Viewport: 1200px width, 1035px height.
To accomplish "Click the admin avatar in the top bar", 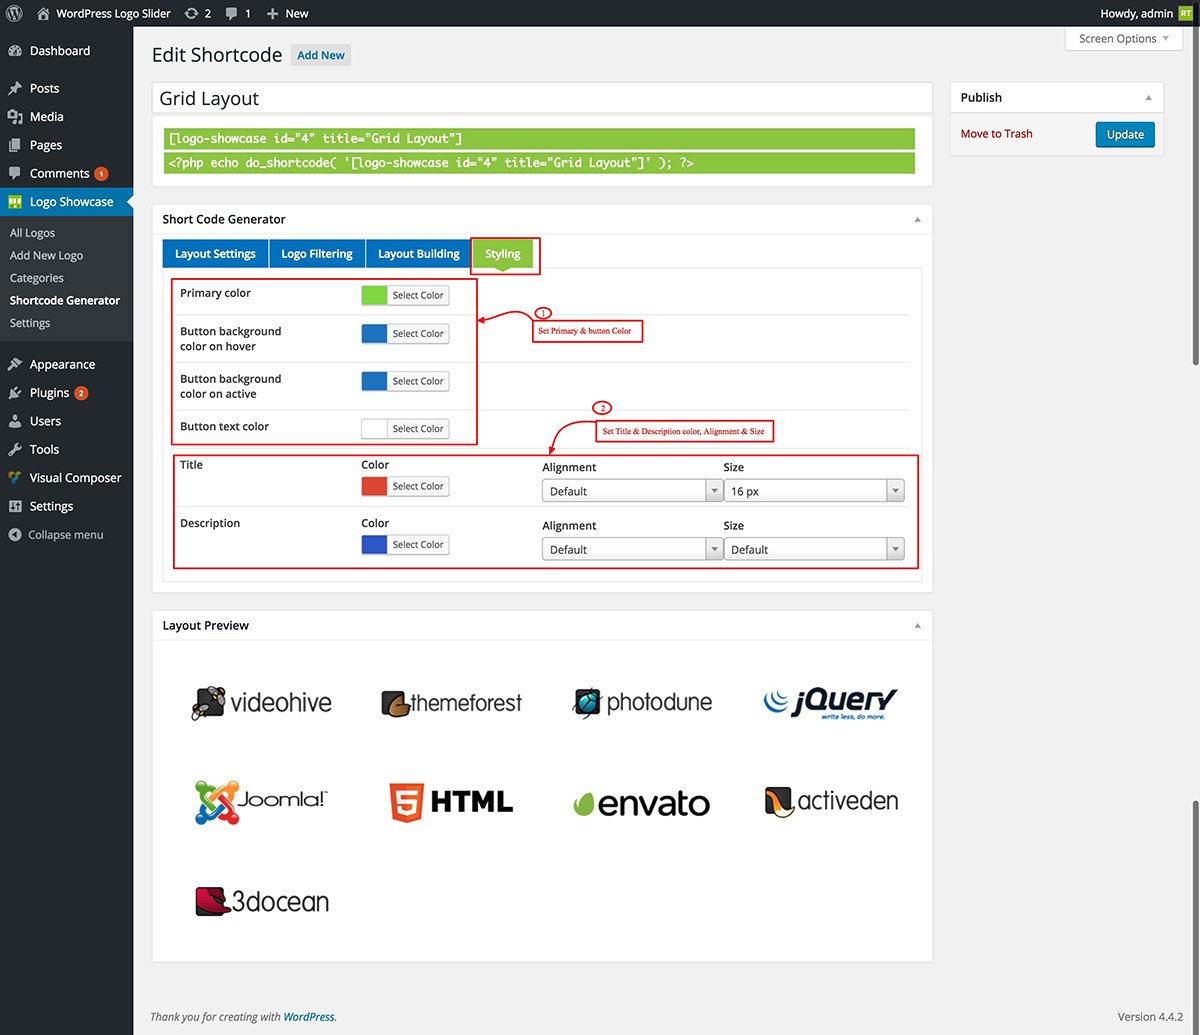I will coord(1185,13).
